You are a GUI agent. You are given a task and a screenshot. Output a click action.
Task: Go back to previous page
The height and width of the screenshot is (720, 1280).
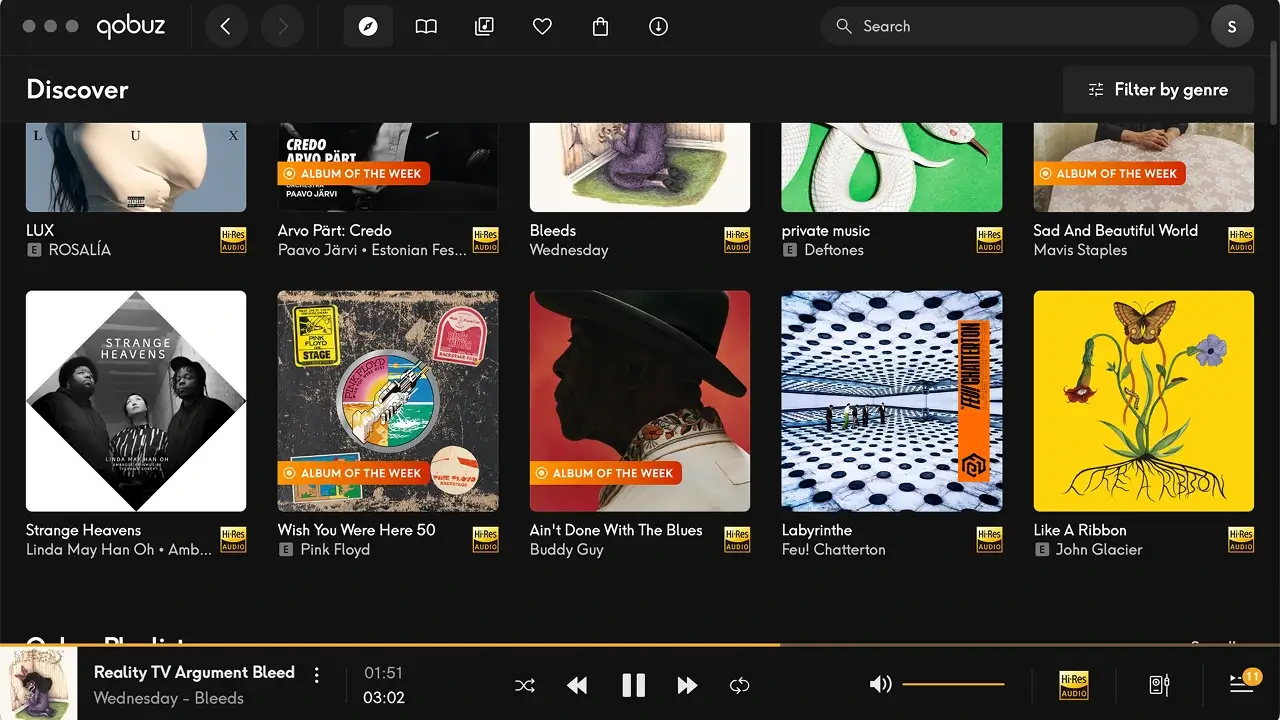[225, 27]
